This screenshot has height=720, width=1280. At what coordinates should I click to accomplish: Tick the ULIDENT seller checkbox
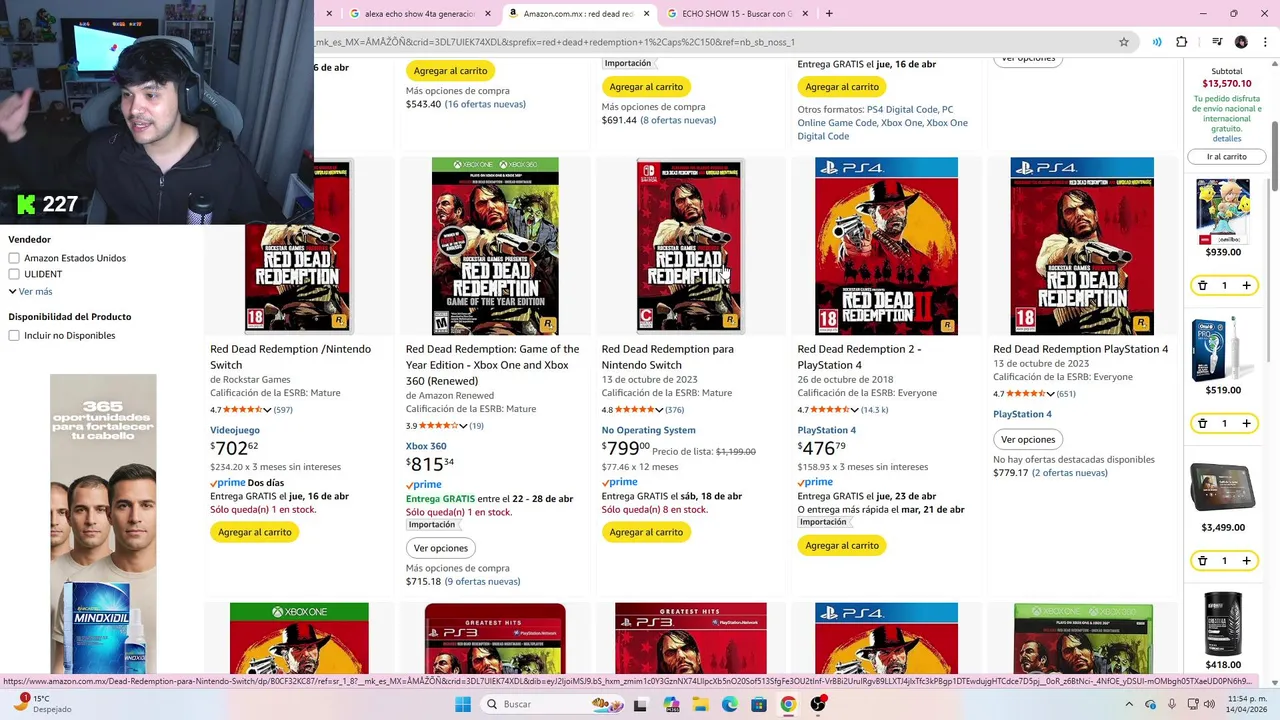[14, 274]
